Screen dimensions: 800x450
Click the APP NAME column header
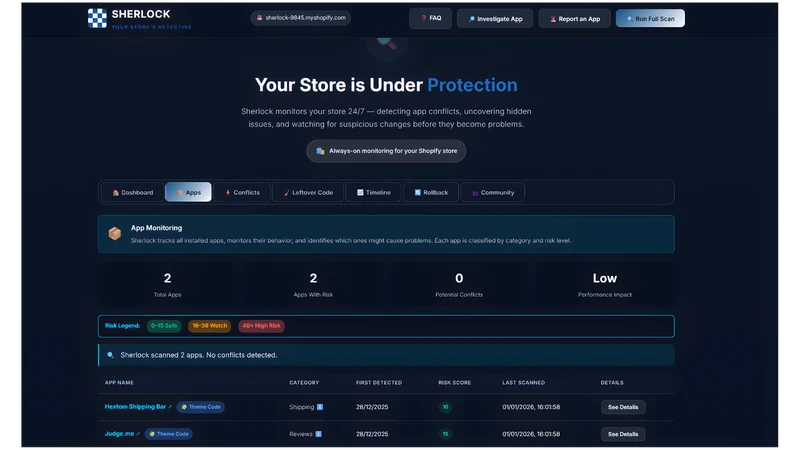coord(119,383)
